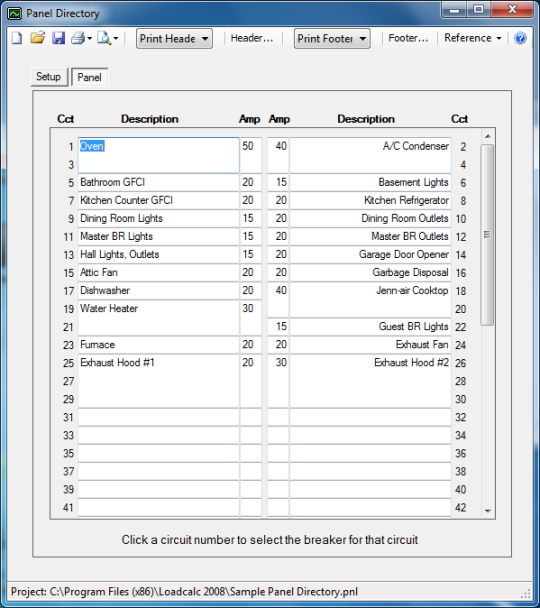540x608 pixels.
Task: Click the A/C Condenser description field
Action: click(x=370, y=155)
